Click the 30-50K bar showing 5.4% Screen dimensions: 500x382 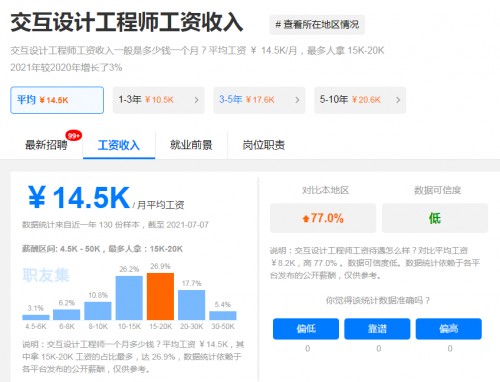(x=223, y=316)
